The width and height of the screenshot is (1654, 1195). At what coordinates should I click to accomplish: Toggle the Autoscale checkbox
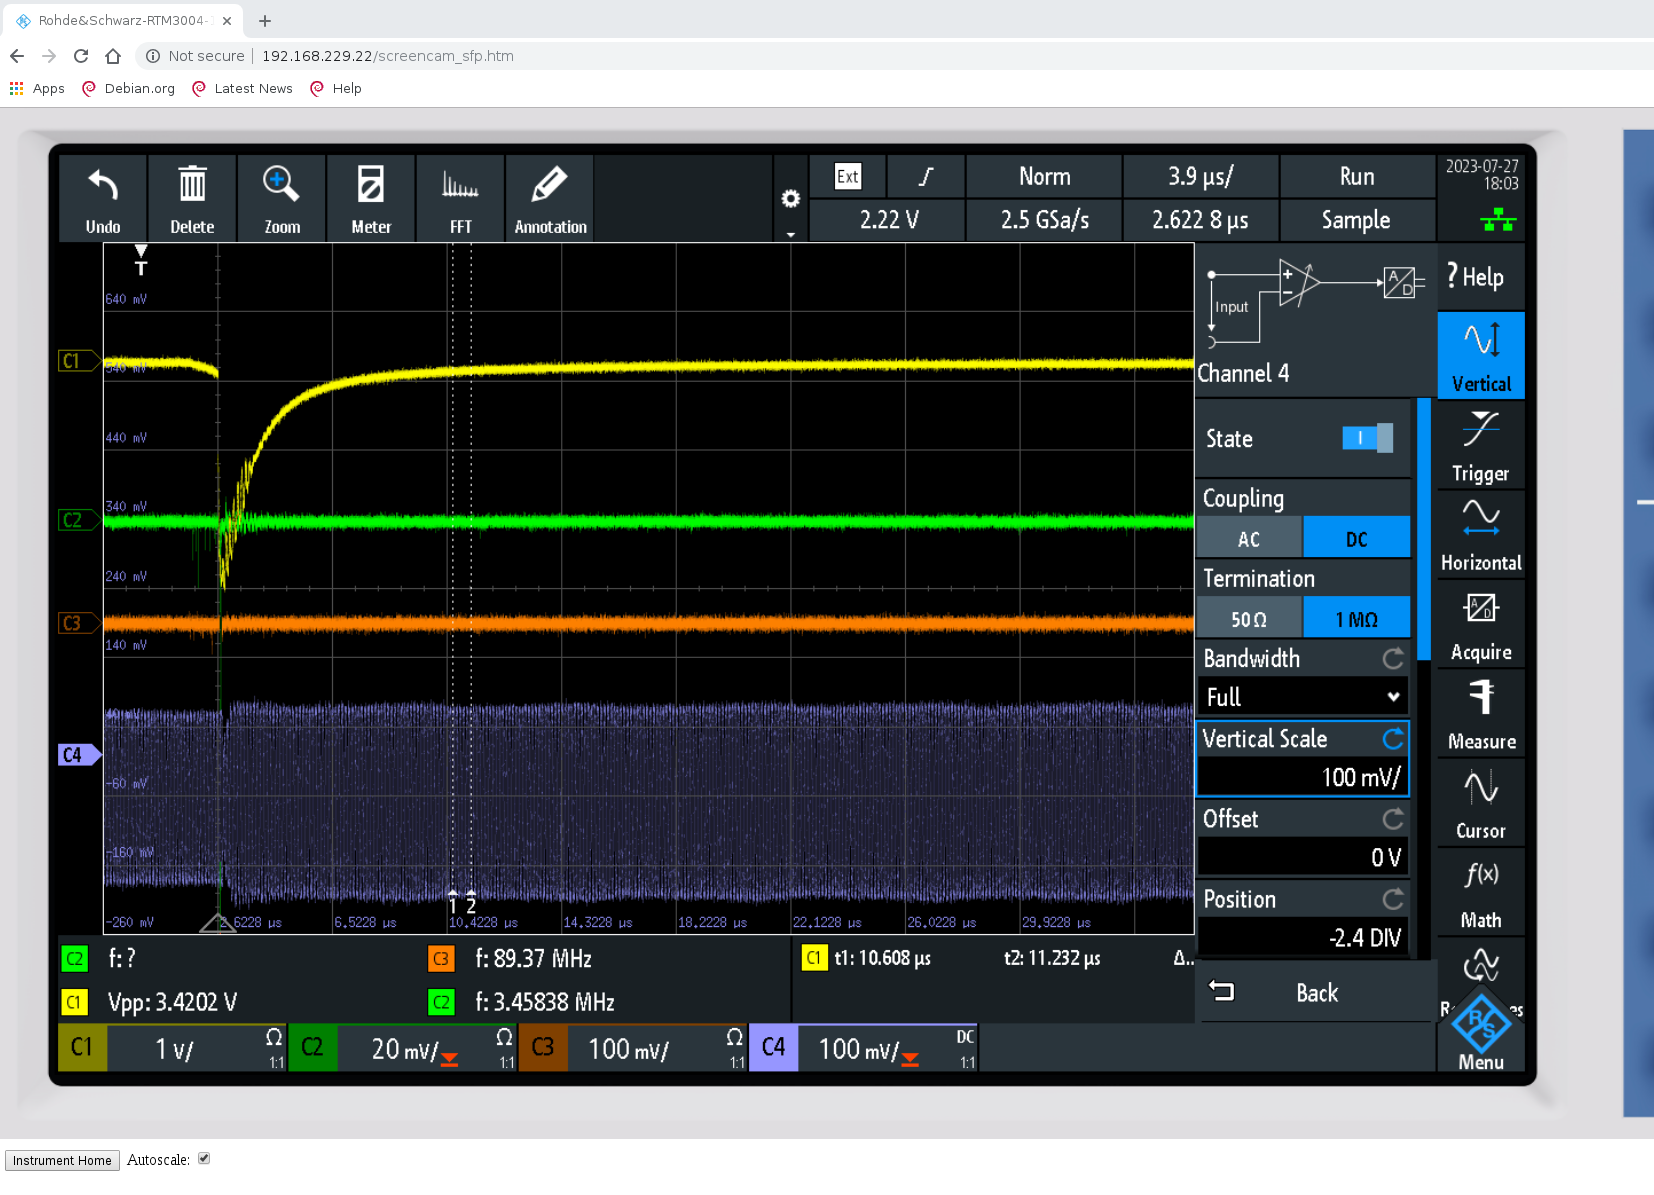click(204, 1158)
